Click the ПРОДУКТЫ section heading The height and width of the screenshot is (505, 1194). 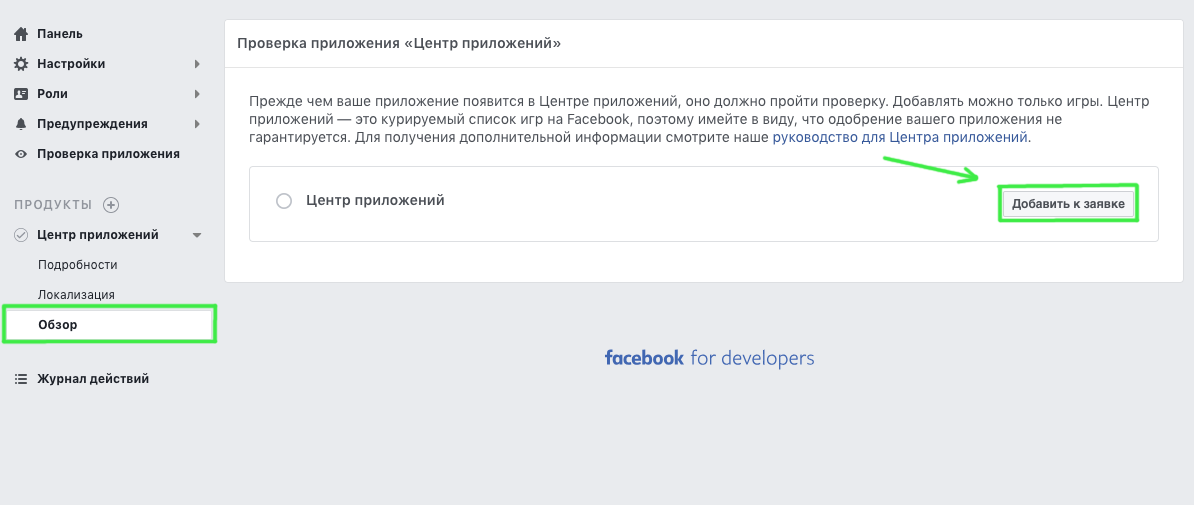pos(53,205)
